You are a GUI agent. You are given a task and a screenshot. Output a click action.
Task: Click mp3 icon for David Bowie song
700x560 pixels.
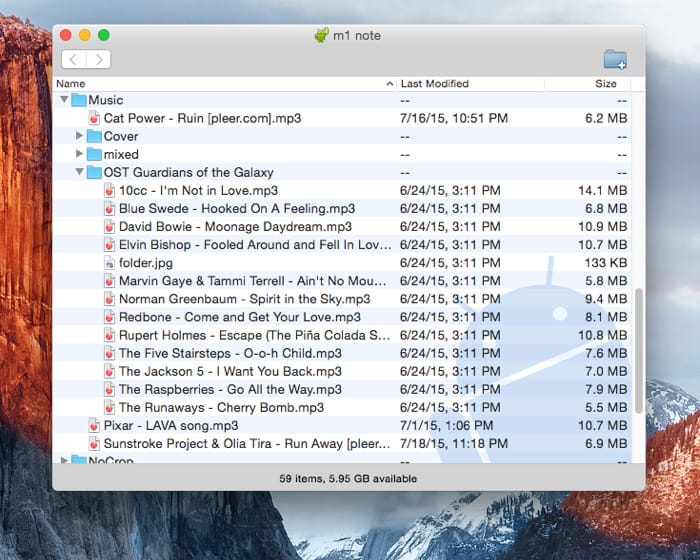pyautogui.click(x=109, y=226)
